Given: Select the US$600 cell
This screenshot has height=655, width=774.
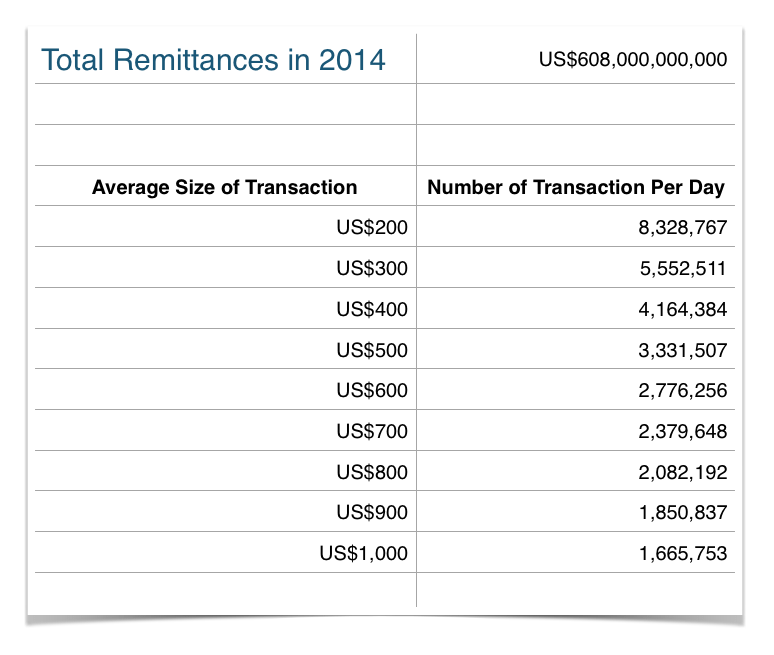Looking at the screenshot, I should tap(372, 391).
